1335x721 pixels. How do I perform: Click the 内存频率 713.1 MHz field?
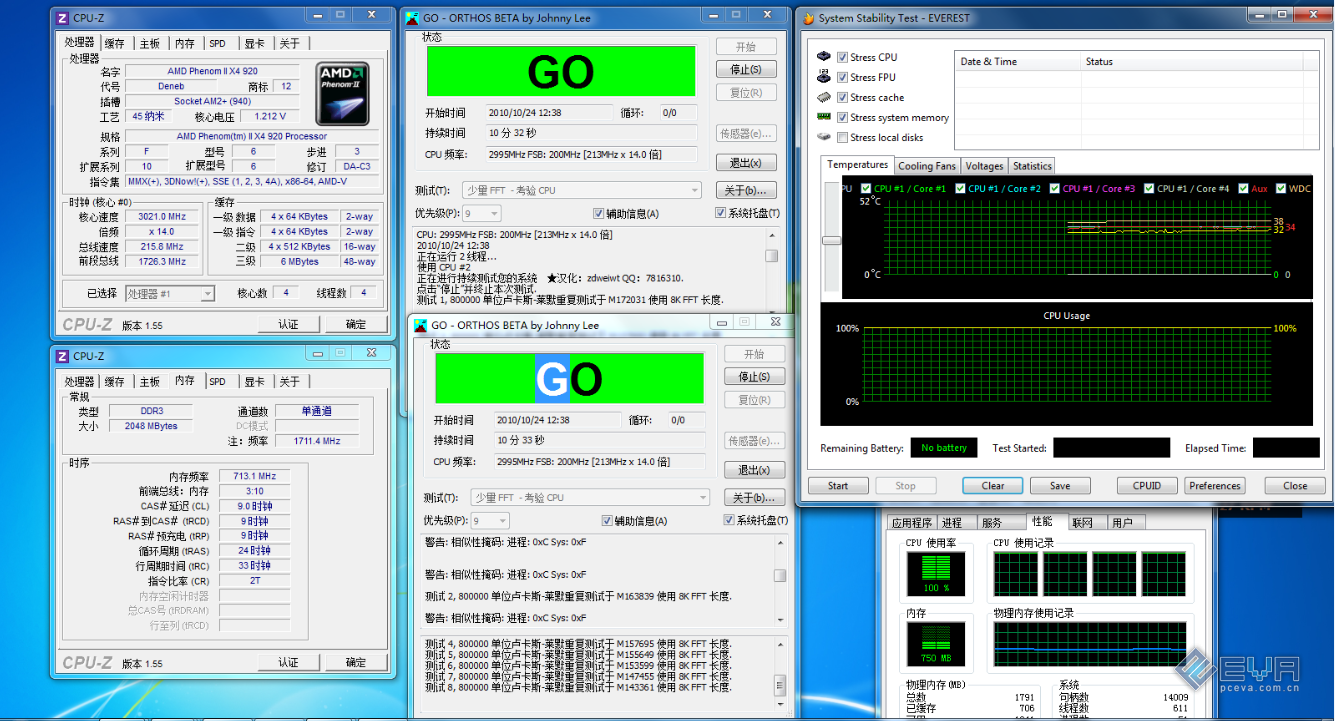click(x=253, y=476)
